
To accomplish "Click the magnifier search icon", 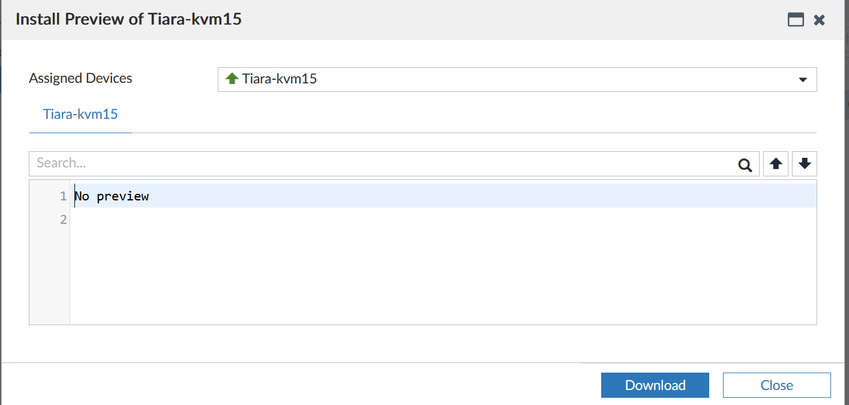I will tap(744, 165).
